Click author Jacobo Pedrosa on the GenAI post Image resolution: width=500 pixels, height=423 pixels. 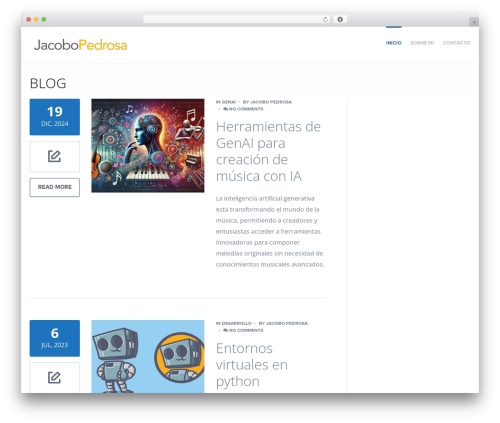271,102
